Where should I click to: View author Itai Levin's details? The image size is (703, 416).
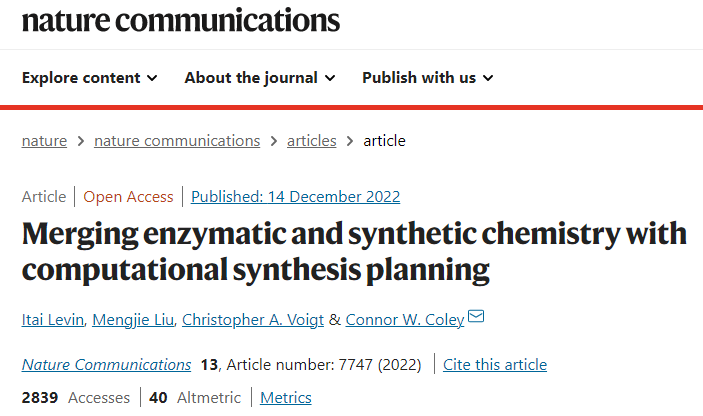(53, 319)
